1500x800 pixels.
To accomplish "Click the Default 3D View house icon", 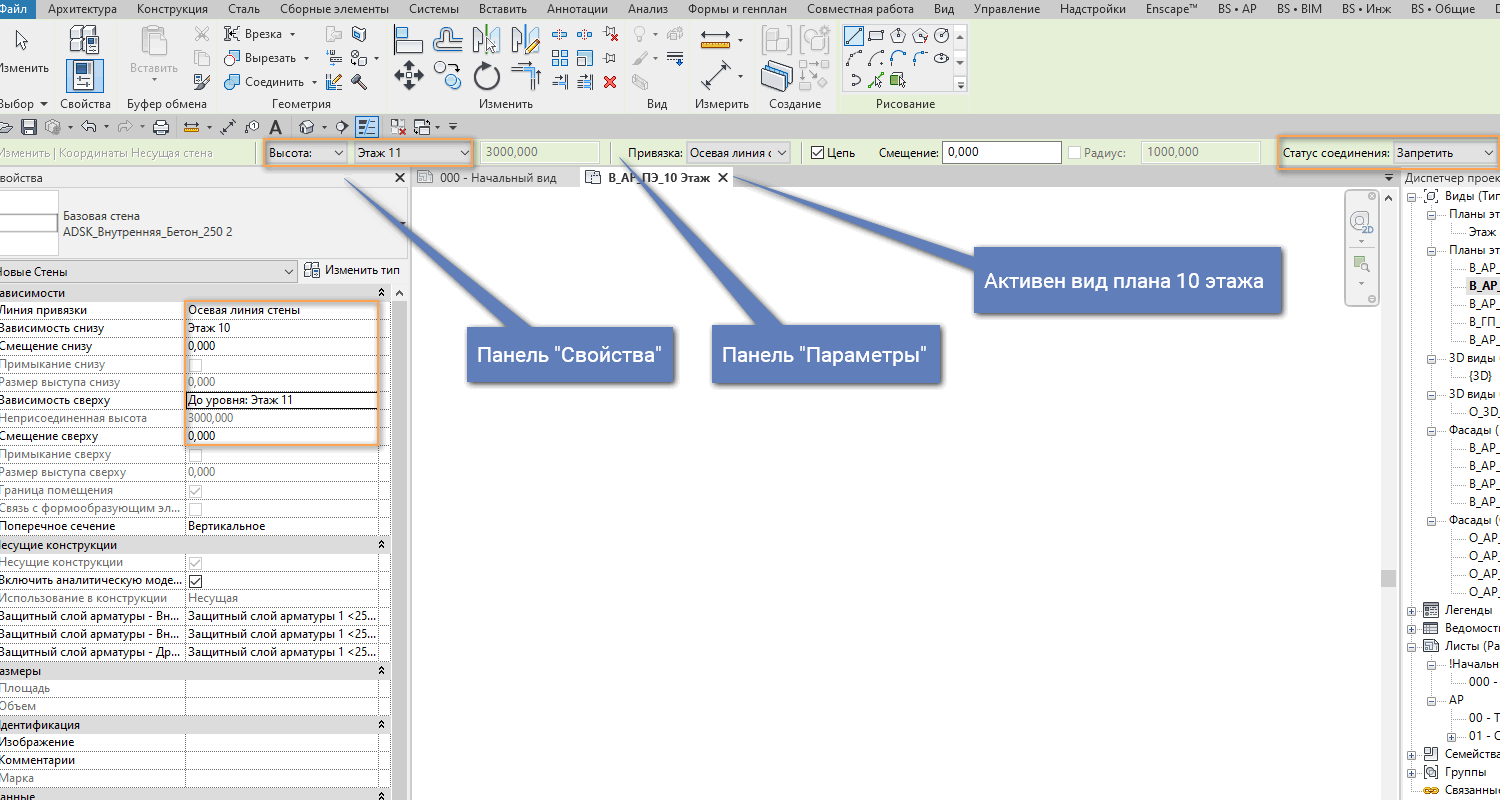I will coord(307,127).
